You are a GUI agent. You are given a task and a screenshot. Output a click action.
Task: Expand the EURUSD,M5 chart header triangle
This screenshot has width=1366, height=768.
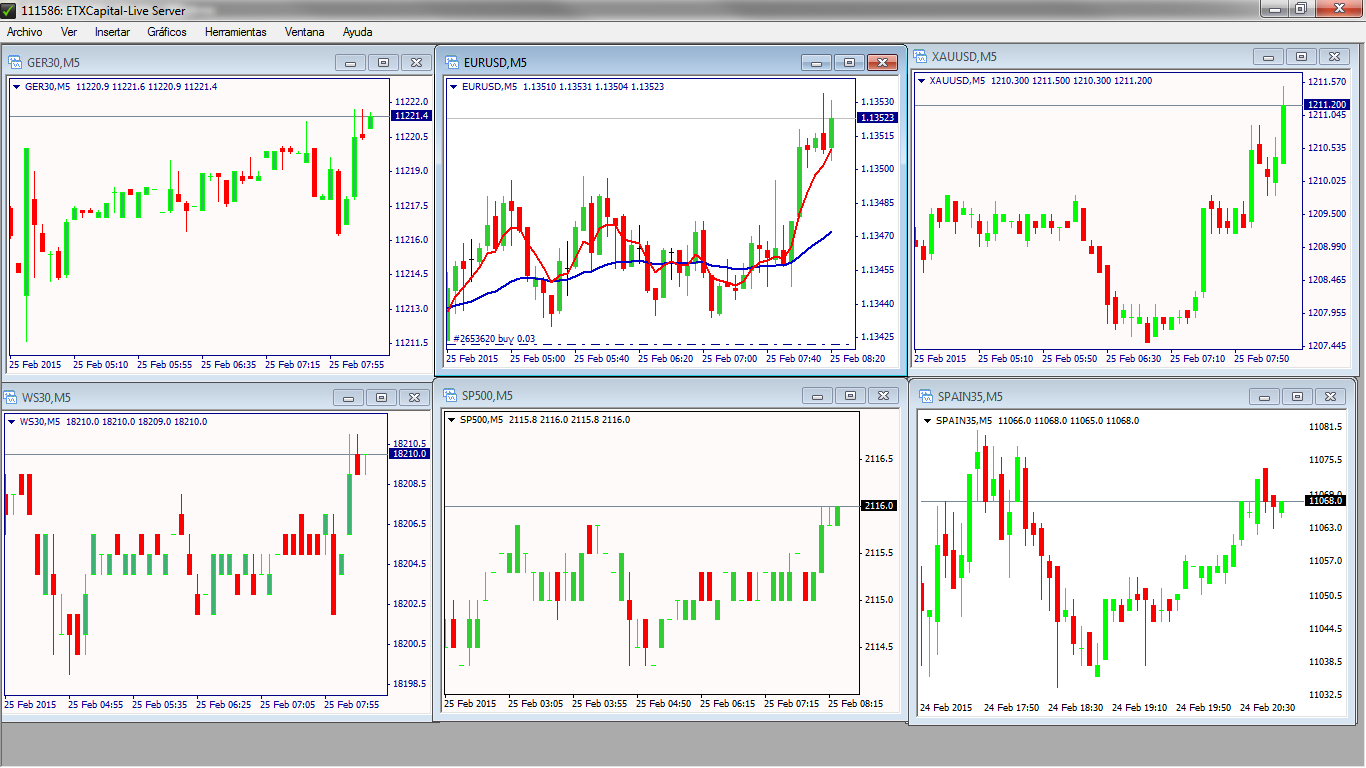pos(453,87)
